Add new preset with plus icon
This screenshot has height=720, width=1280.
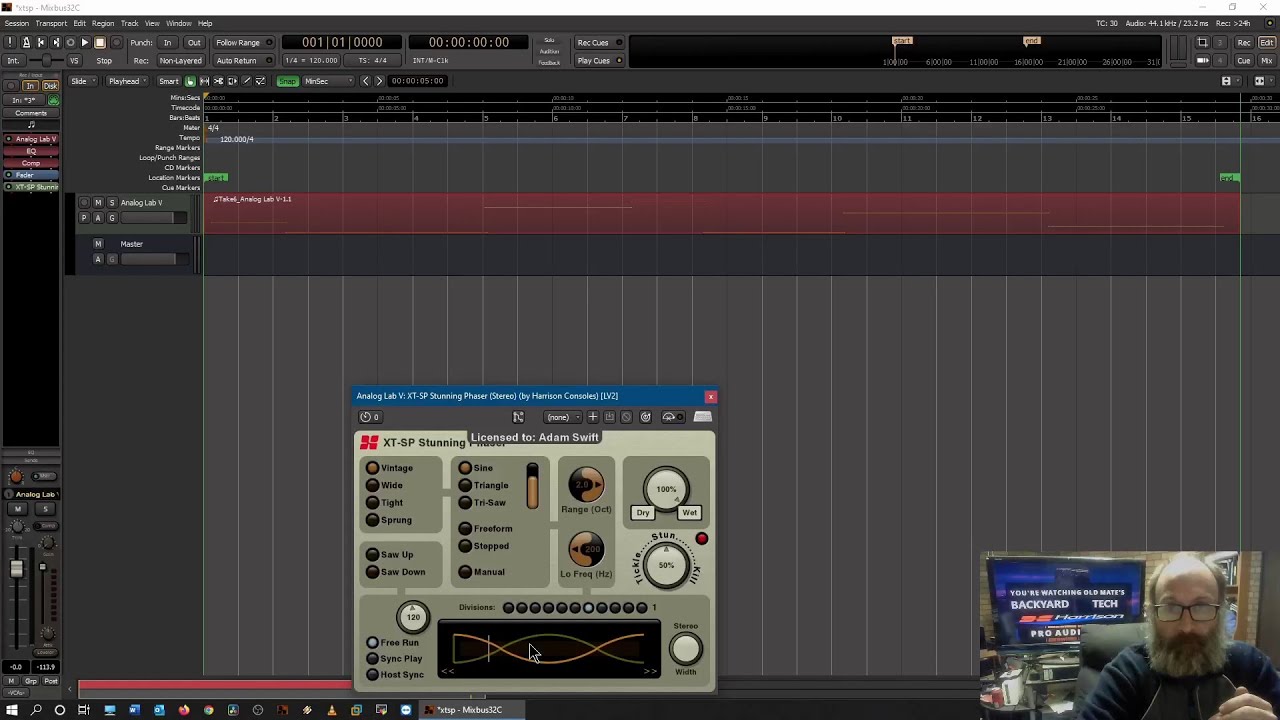point(593,417)
